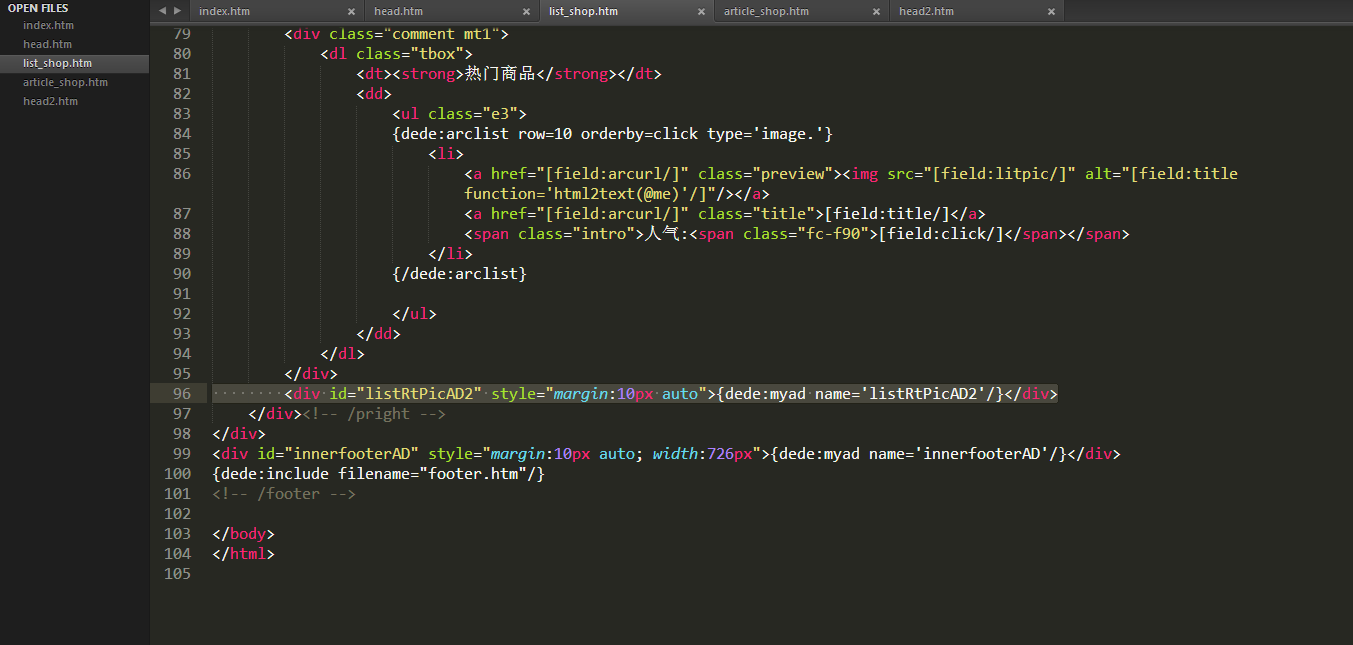Viewport: 1353px width, 645px height.
Task: Click line number 86 in the gutter
Action: click(181, 174)
